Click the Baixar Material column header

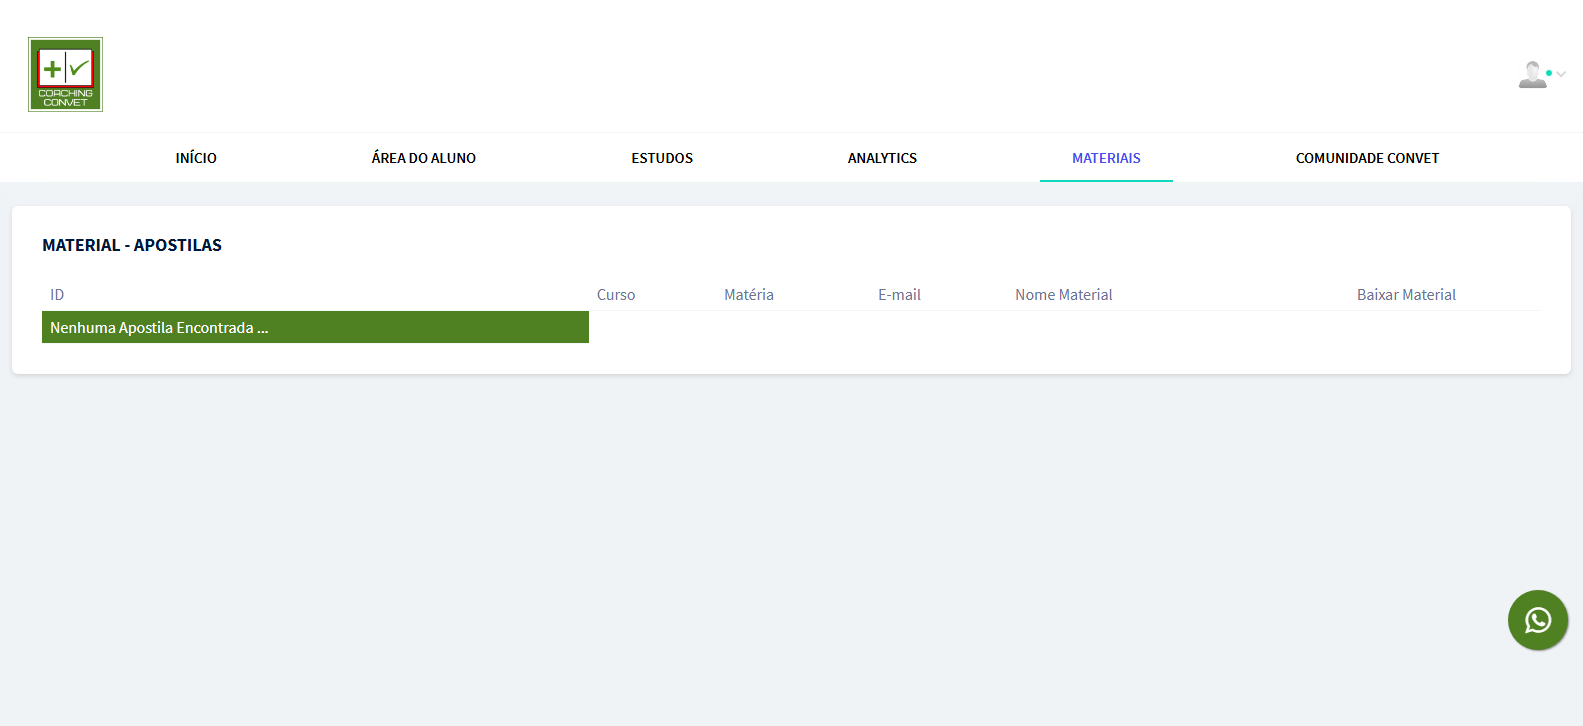click(1406, 295)
